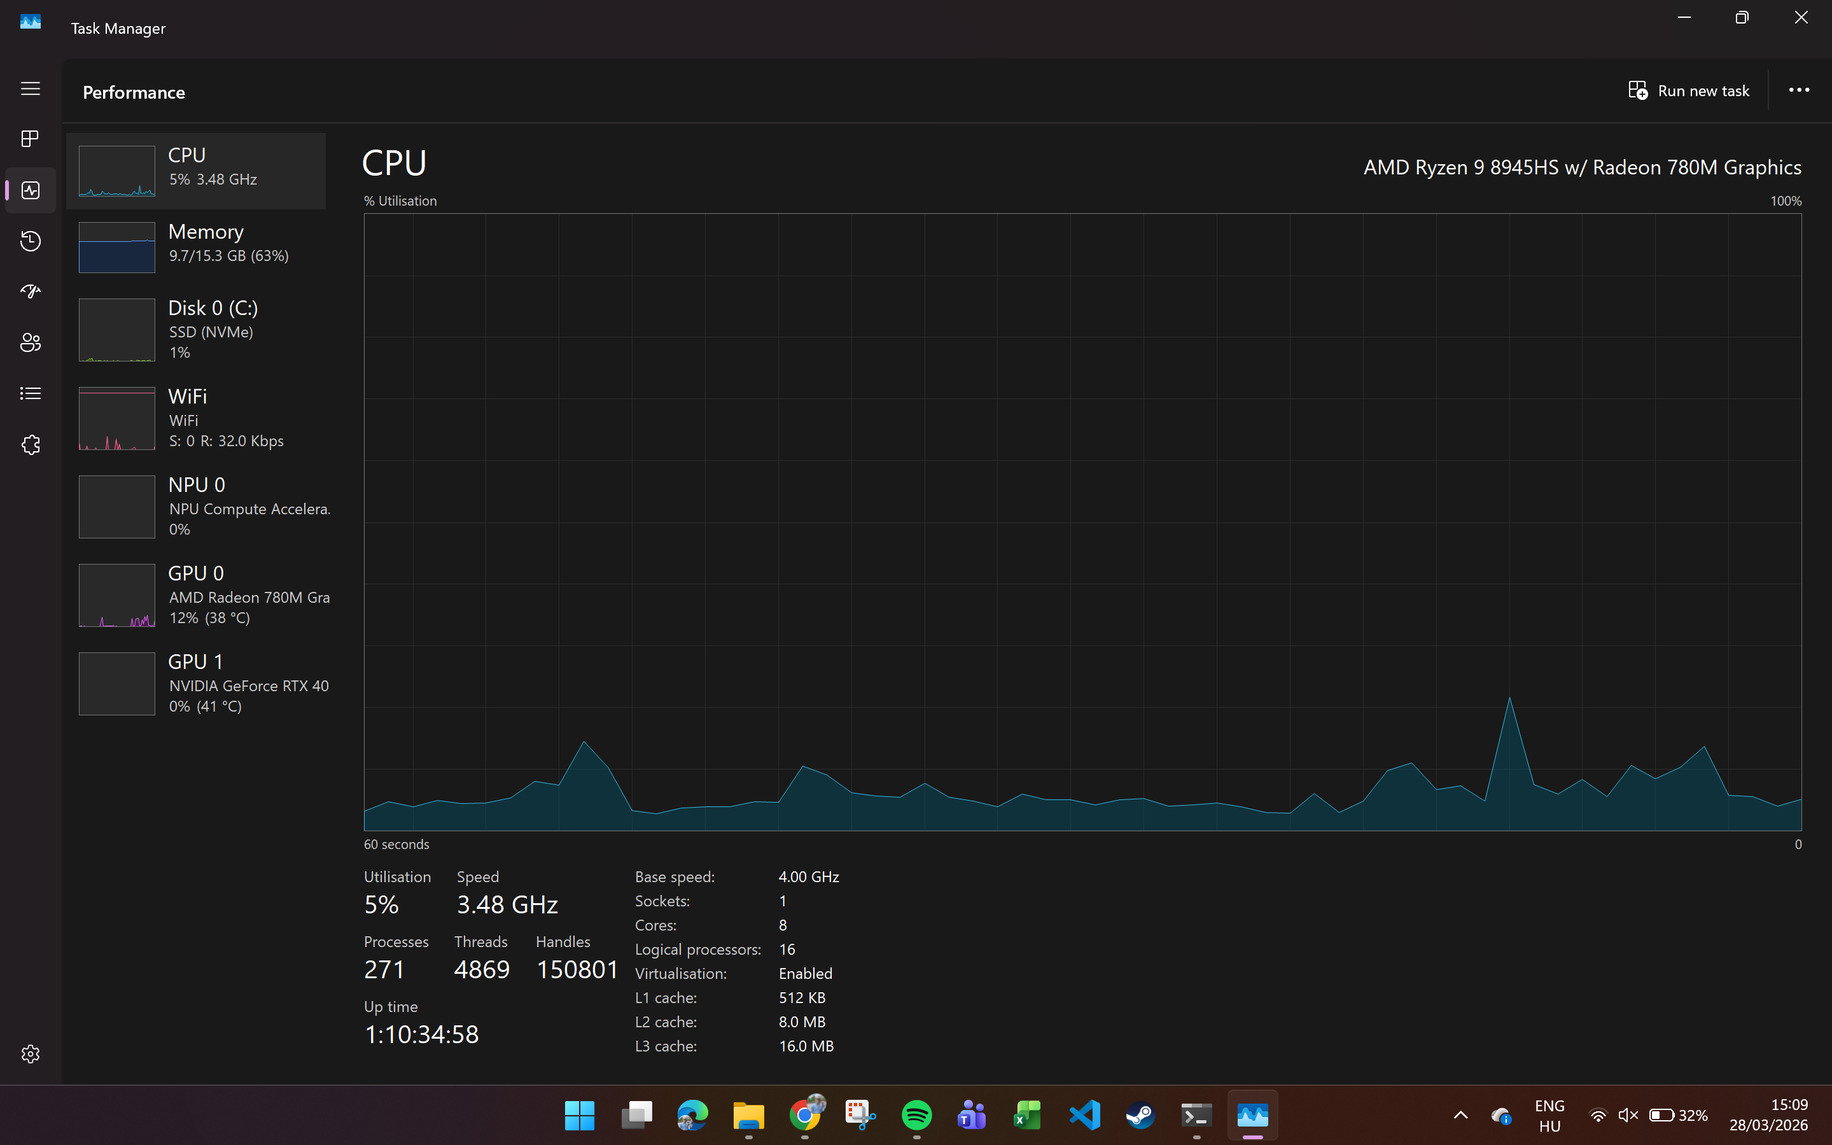The image size is (1832, 1145).
Task: Open Terminal from taskbar
Action: [1196, 1115]
